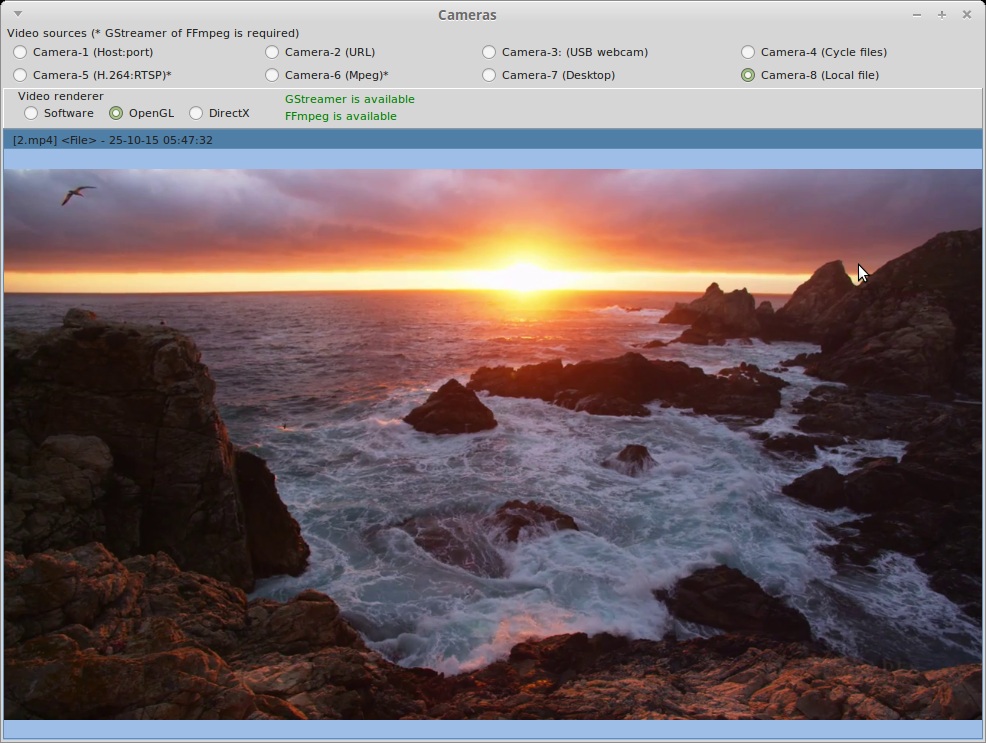Switch video renderer to Software

tap(31, 113)
